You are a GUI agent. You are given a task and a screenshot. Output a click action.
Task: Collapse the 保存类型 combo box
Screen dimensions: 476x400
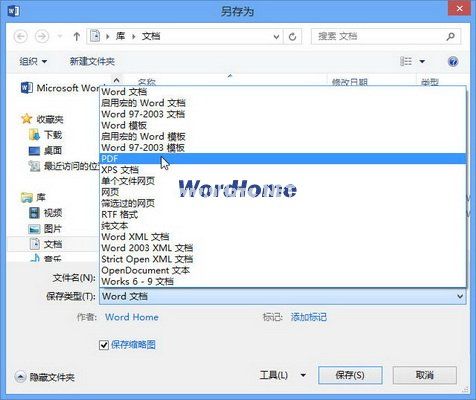pos(460,296)
